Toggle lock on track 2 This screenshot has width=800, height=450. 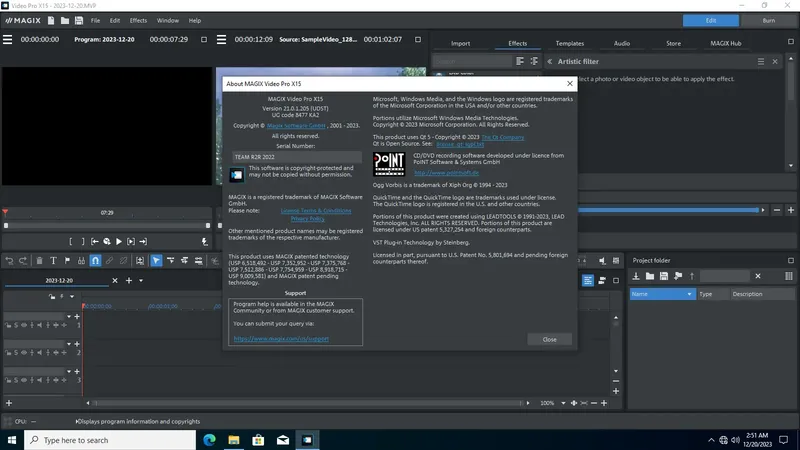pyautogui.click(x=8, y=353)
